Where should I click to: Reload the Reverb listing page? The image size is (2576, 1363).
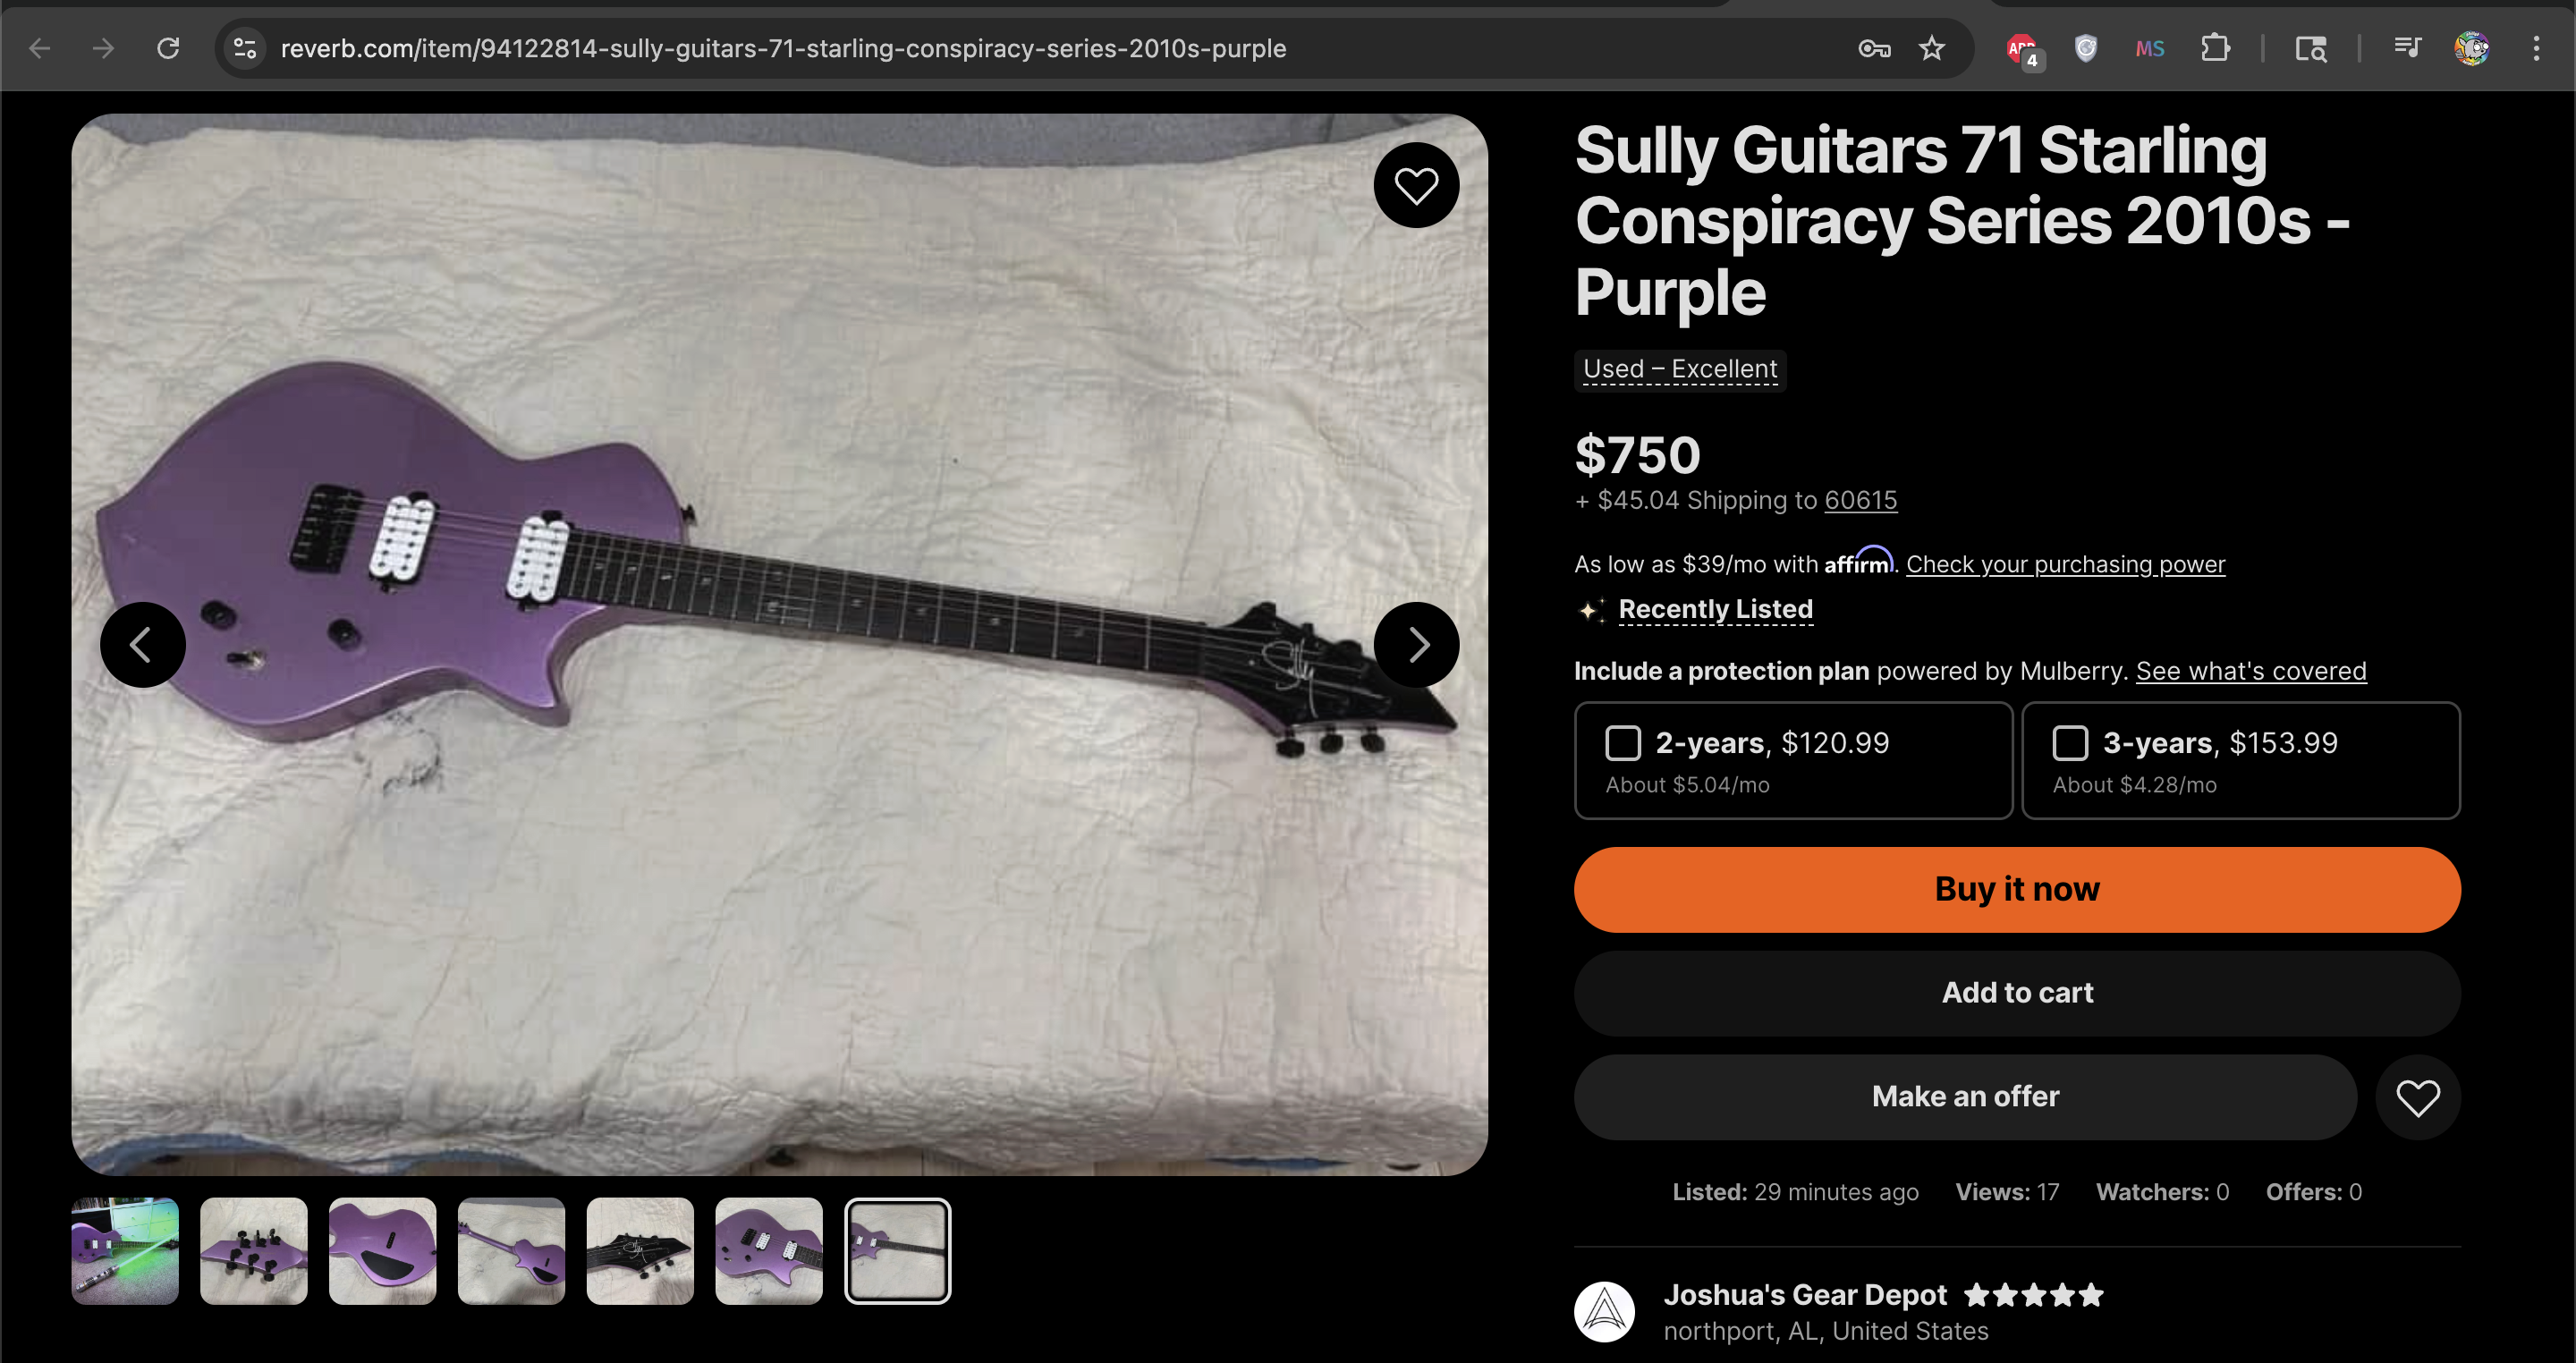(x=168, y=48)
